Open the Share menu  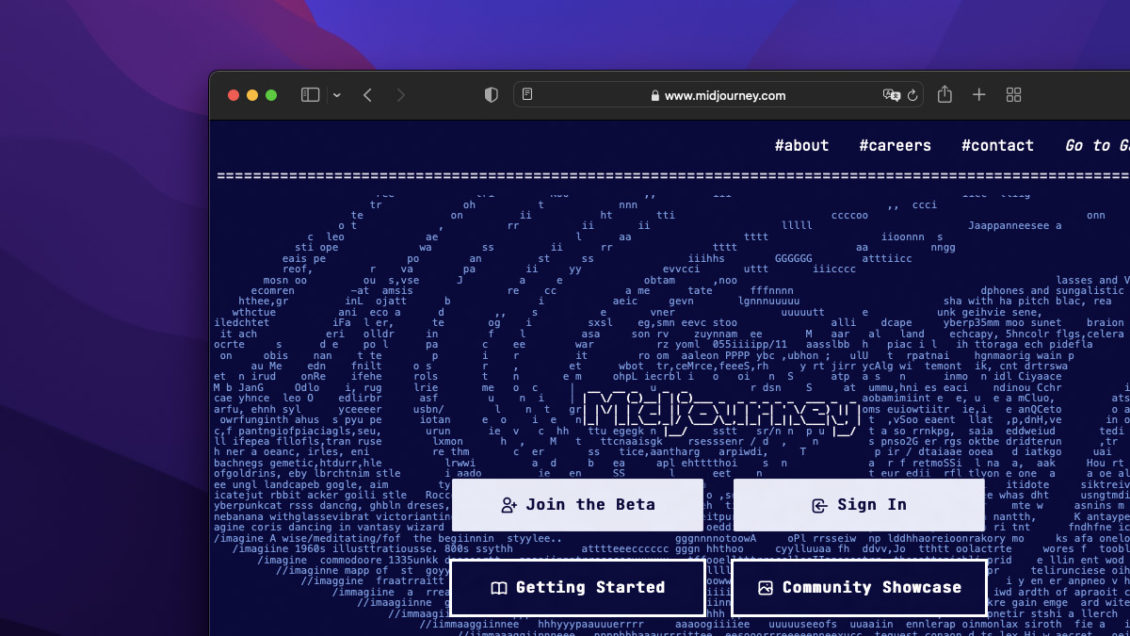click(945, 94)
